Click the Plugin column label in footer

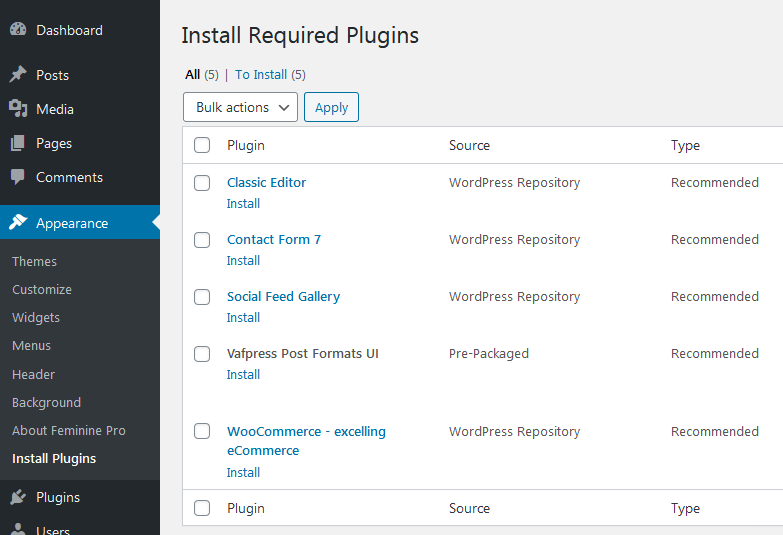pos(246,508)
